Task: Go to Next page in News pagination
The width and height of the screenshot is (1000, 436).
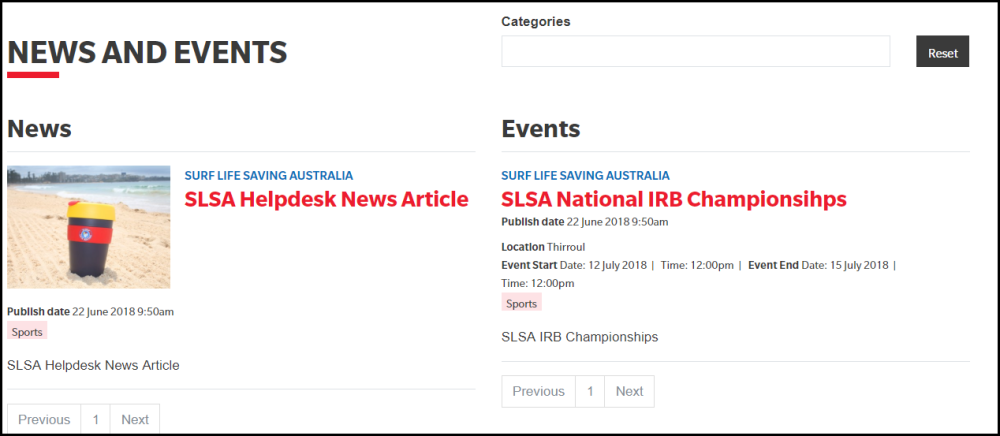Action: (135, 419)
